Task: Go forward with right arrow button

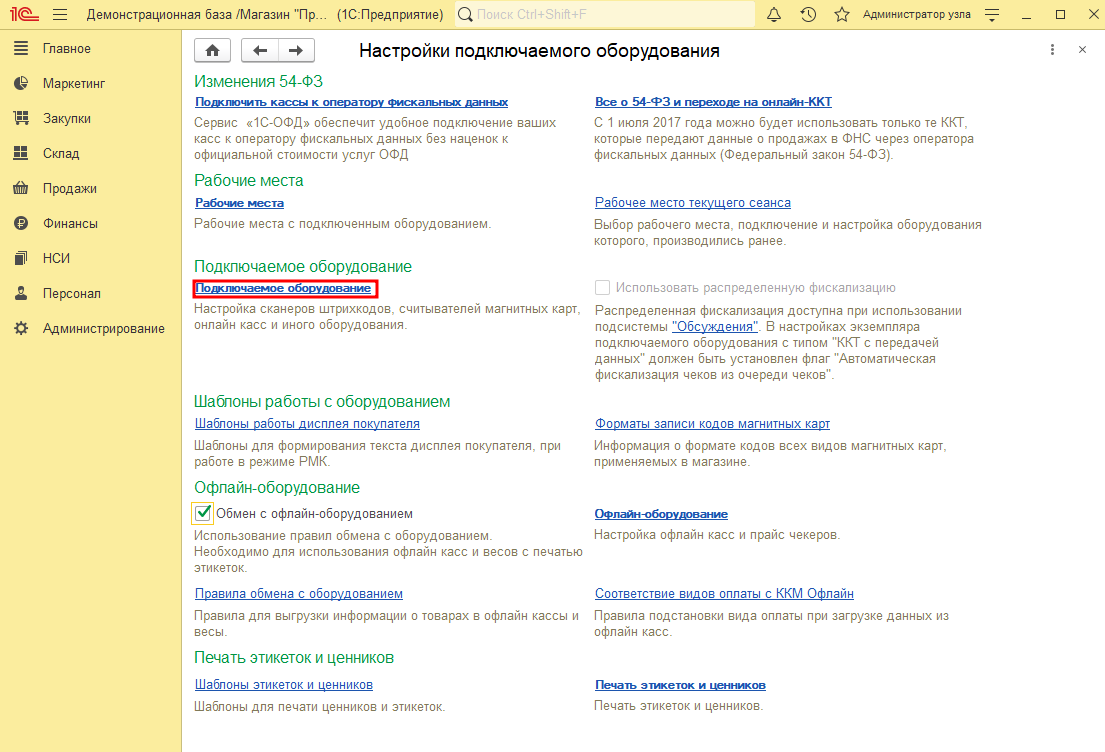Action: 296,50
